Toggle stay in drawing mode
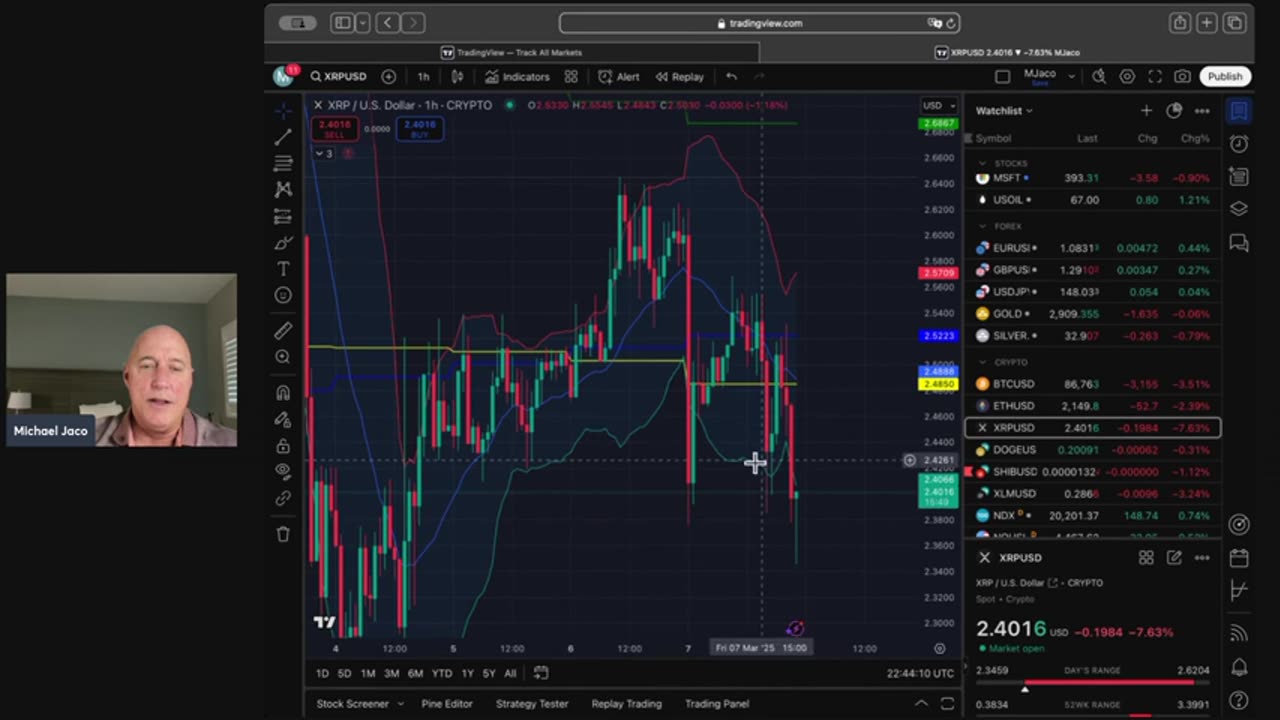1280x720 pixels. (283, 420)
